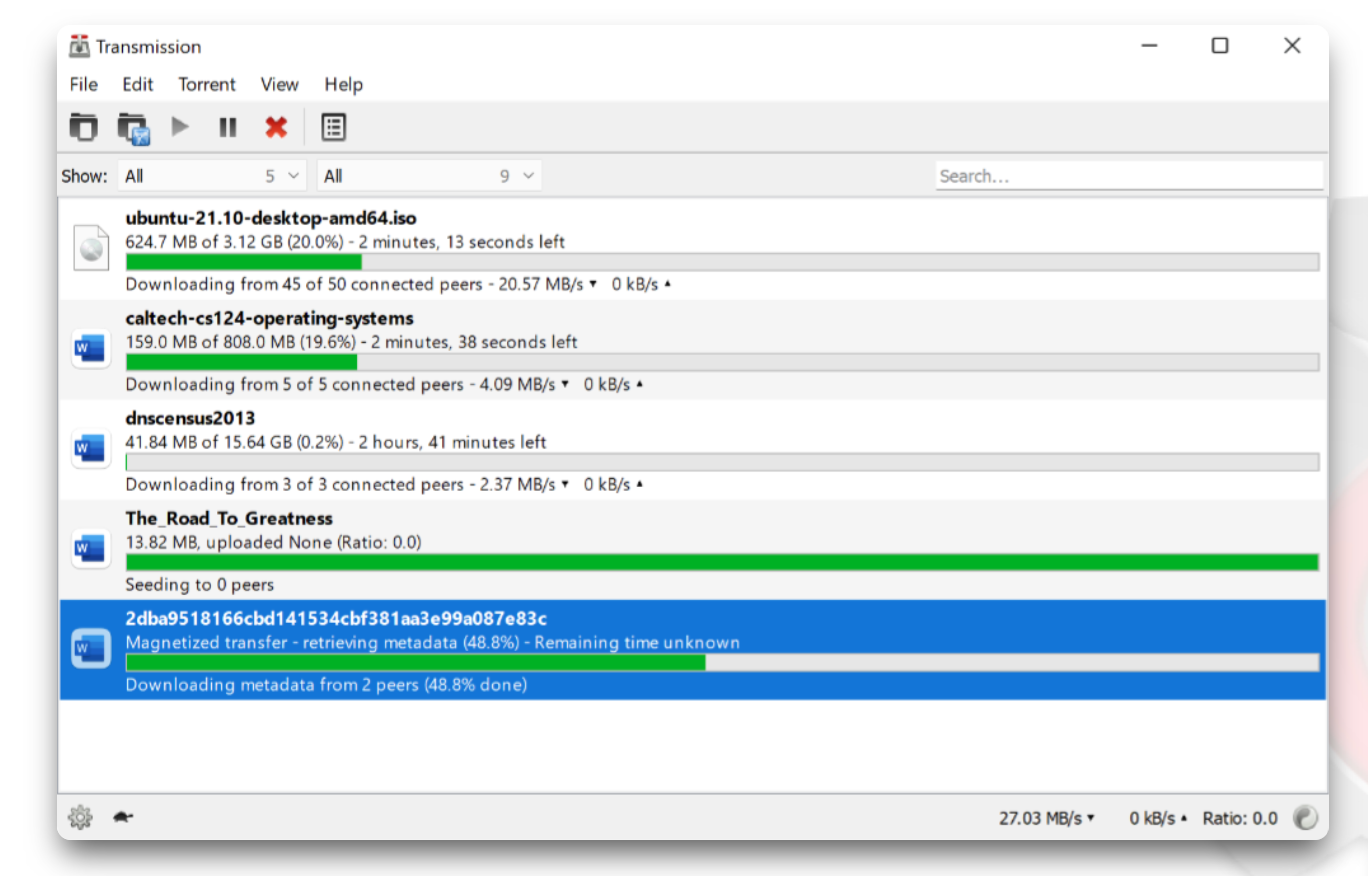The image size is (1368, 876).
Task: Open the Edit menu
Action: tap(138, 84)
